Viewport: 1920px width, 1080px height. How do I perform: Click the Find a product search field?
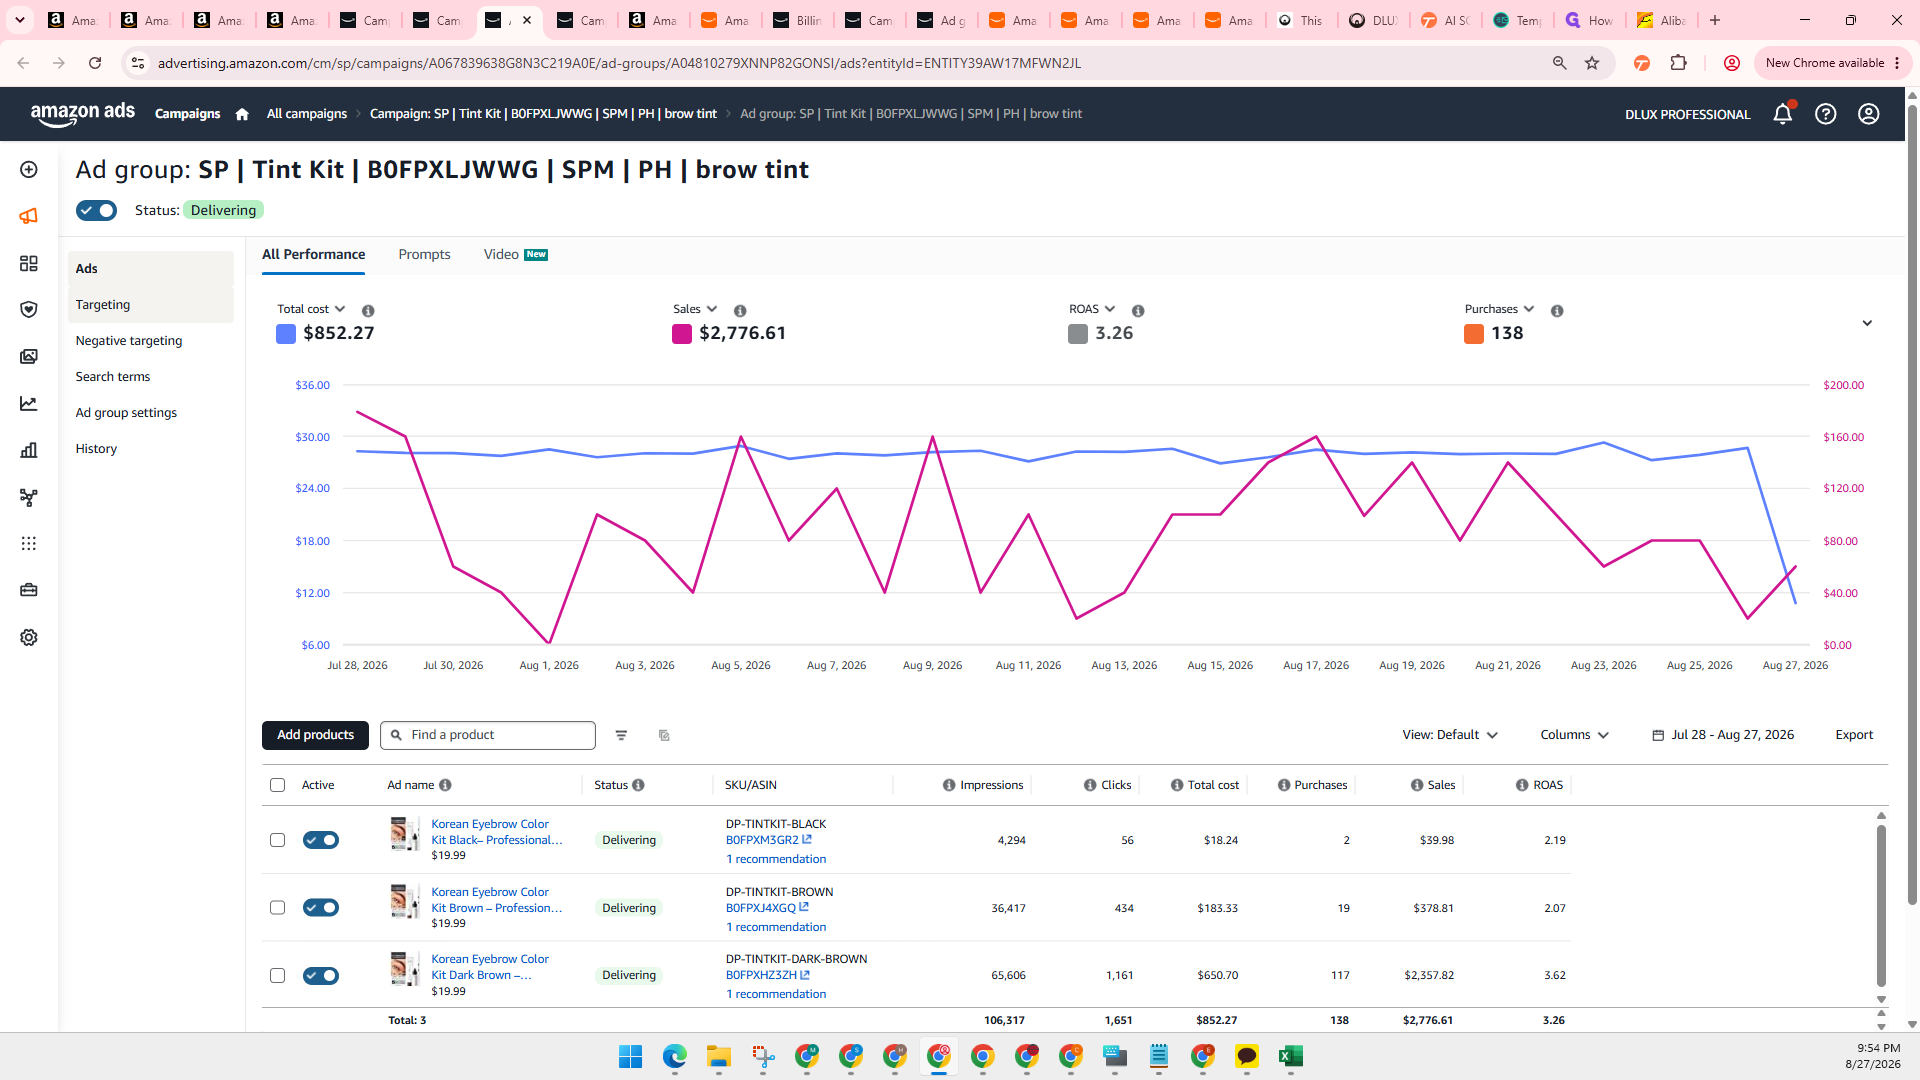click(x=488, y=735)
